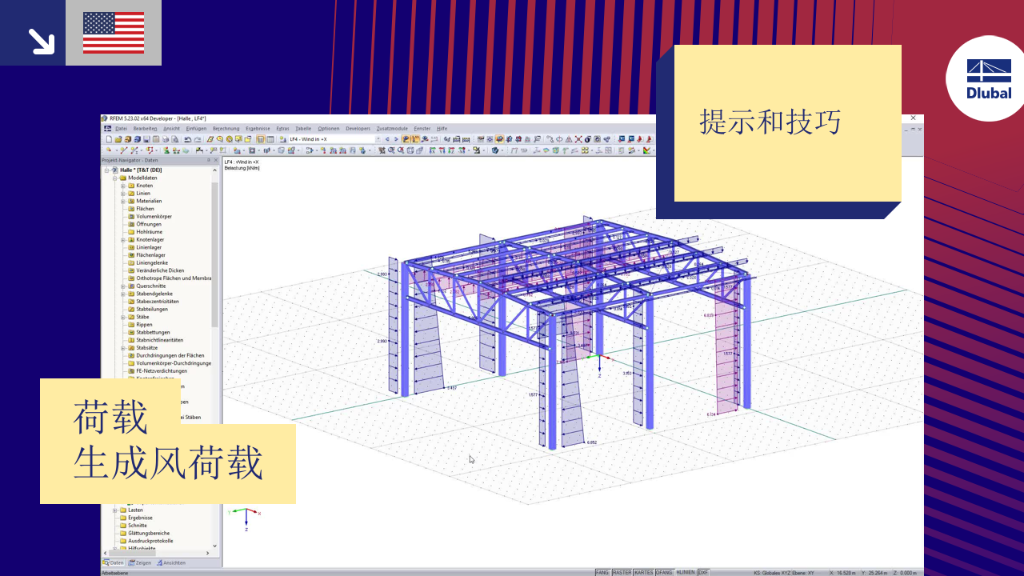The height and width of the screenshot is (576, 1024).
Task: Click the Save icon in the toolbar
Action: tap(146, 139)
